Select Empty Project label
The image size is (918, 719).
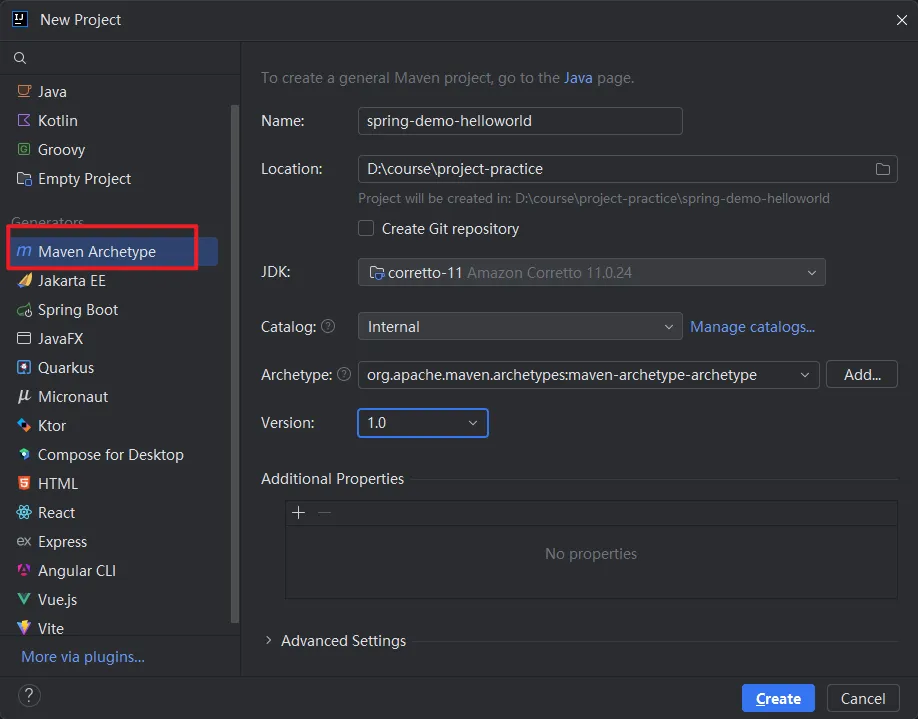coord(84,179)
